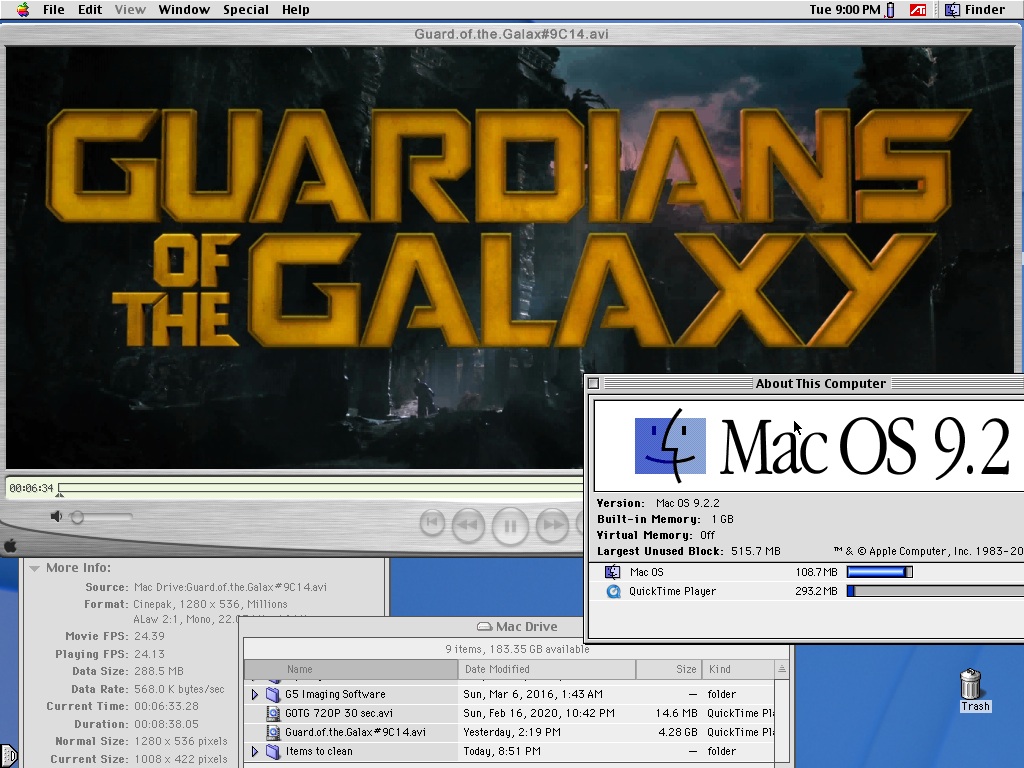1024x768 pixels.
Task: Click the Guard.of.the.Galax#9C14.avi title bar
Action: 511,34
